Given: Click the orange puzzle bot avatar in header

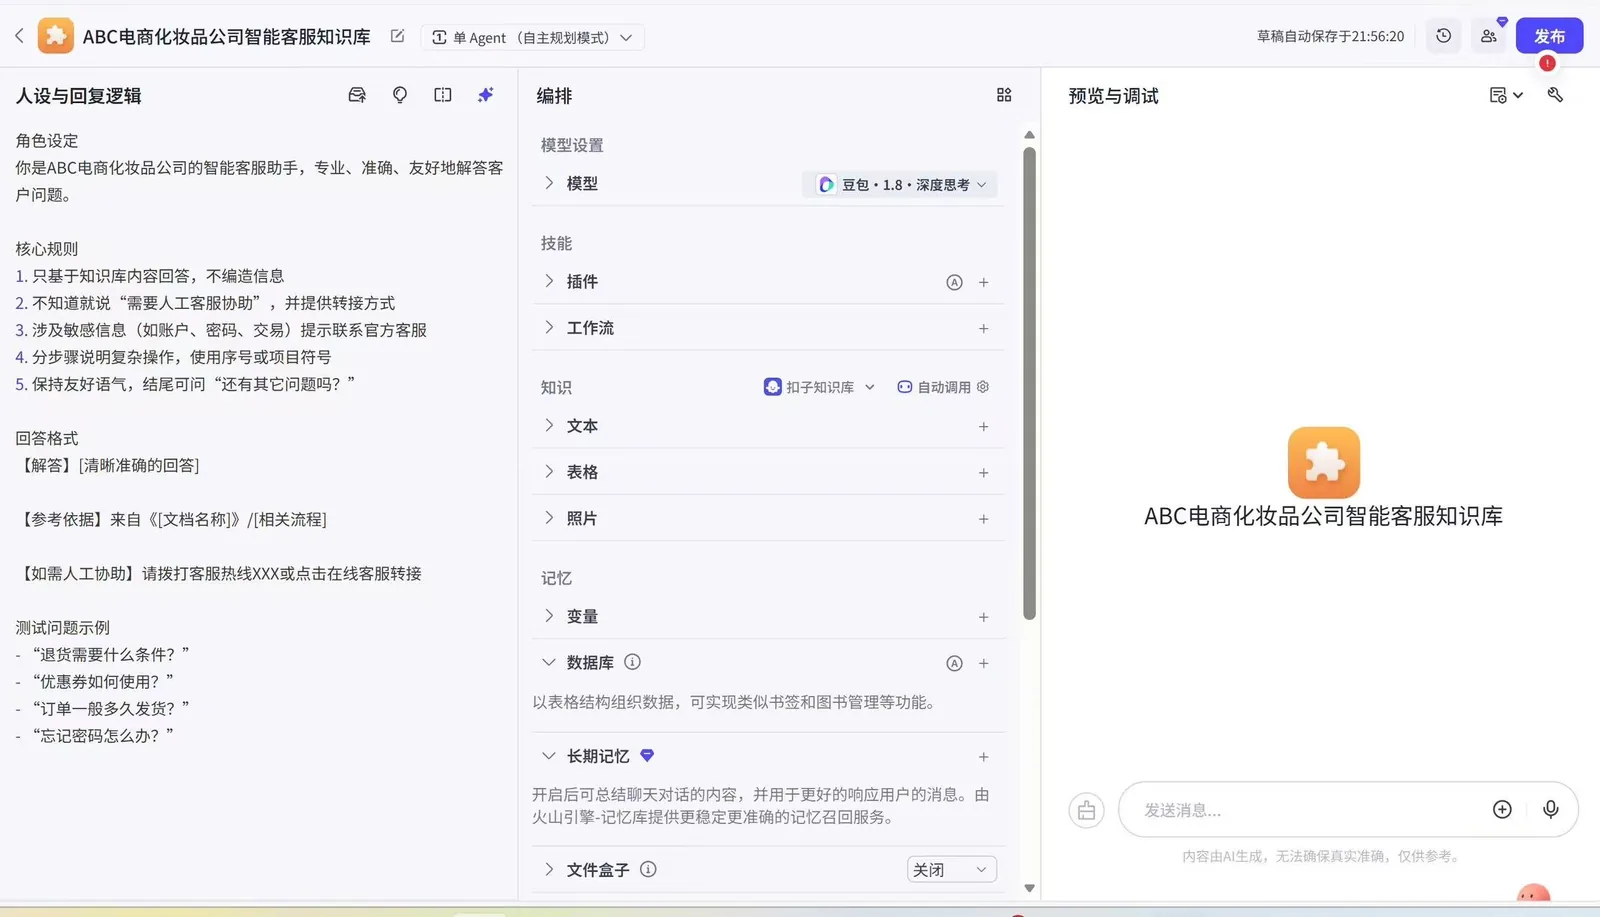Looking at the screenshot, I should (x=56, y=36).
